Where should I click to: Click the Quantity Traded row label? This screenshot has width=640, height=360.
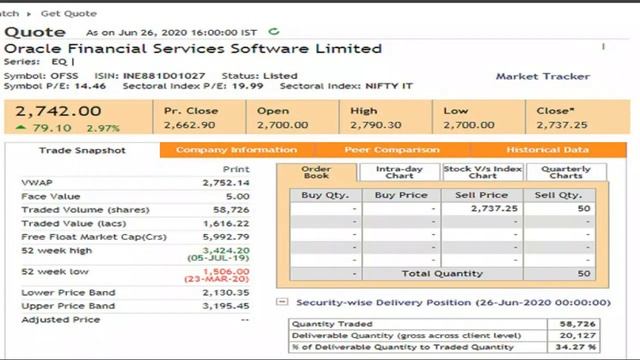click(332, 324)
